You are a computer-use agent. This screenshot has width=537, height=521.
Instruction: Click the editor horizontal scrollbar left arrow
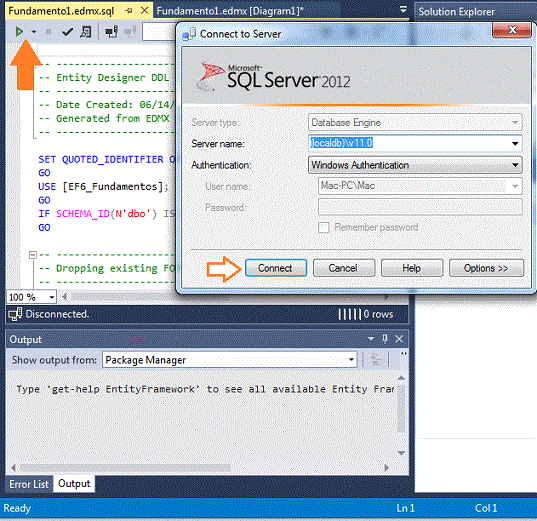click(x=64, y=297)
